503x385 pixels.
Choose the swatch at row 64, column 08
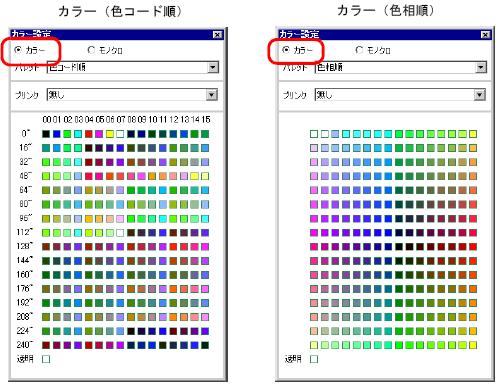131,190
